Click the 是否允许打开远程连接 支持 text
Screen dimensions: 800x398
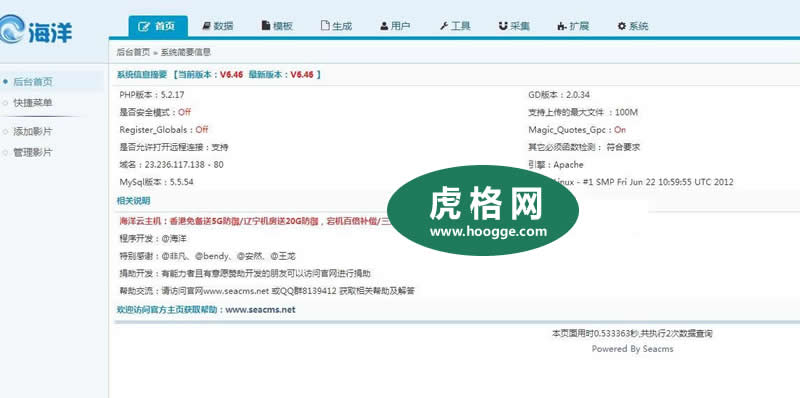(x=174, y=147)
